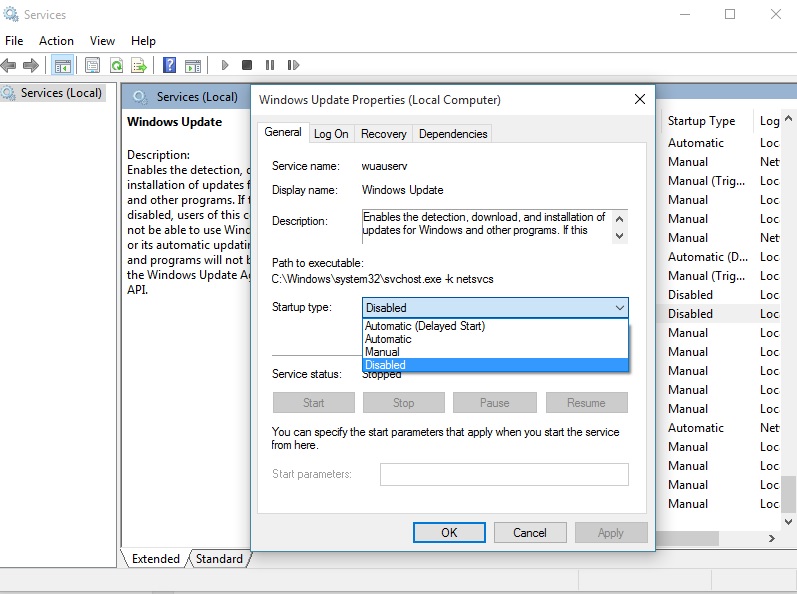Switch to the Standard view tab
This screenshot has height=594, width=797.
click(x=219, y=559)
